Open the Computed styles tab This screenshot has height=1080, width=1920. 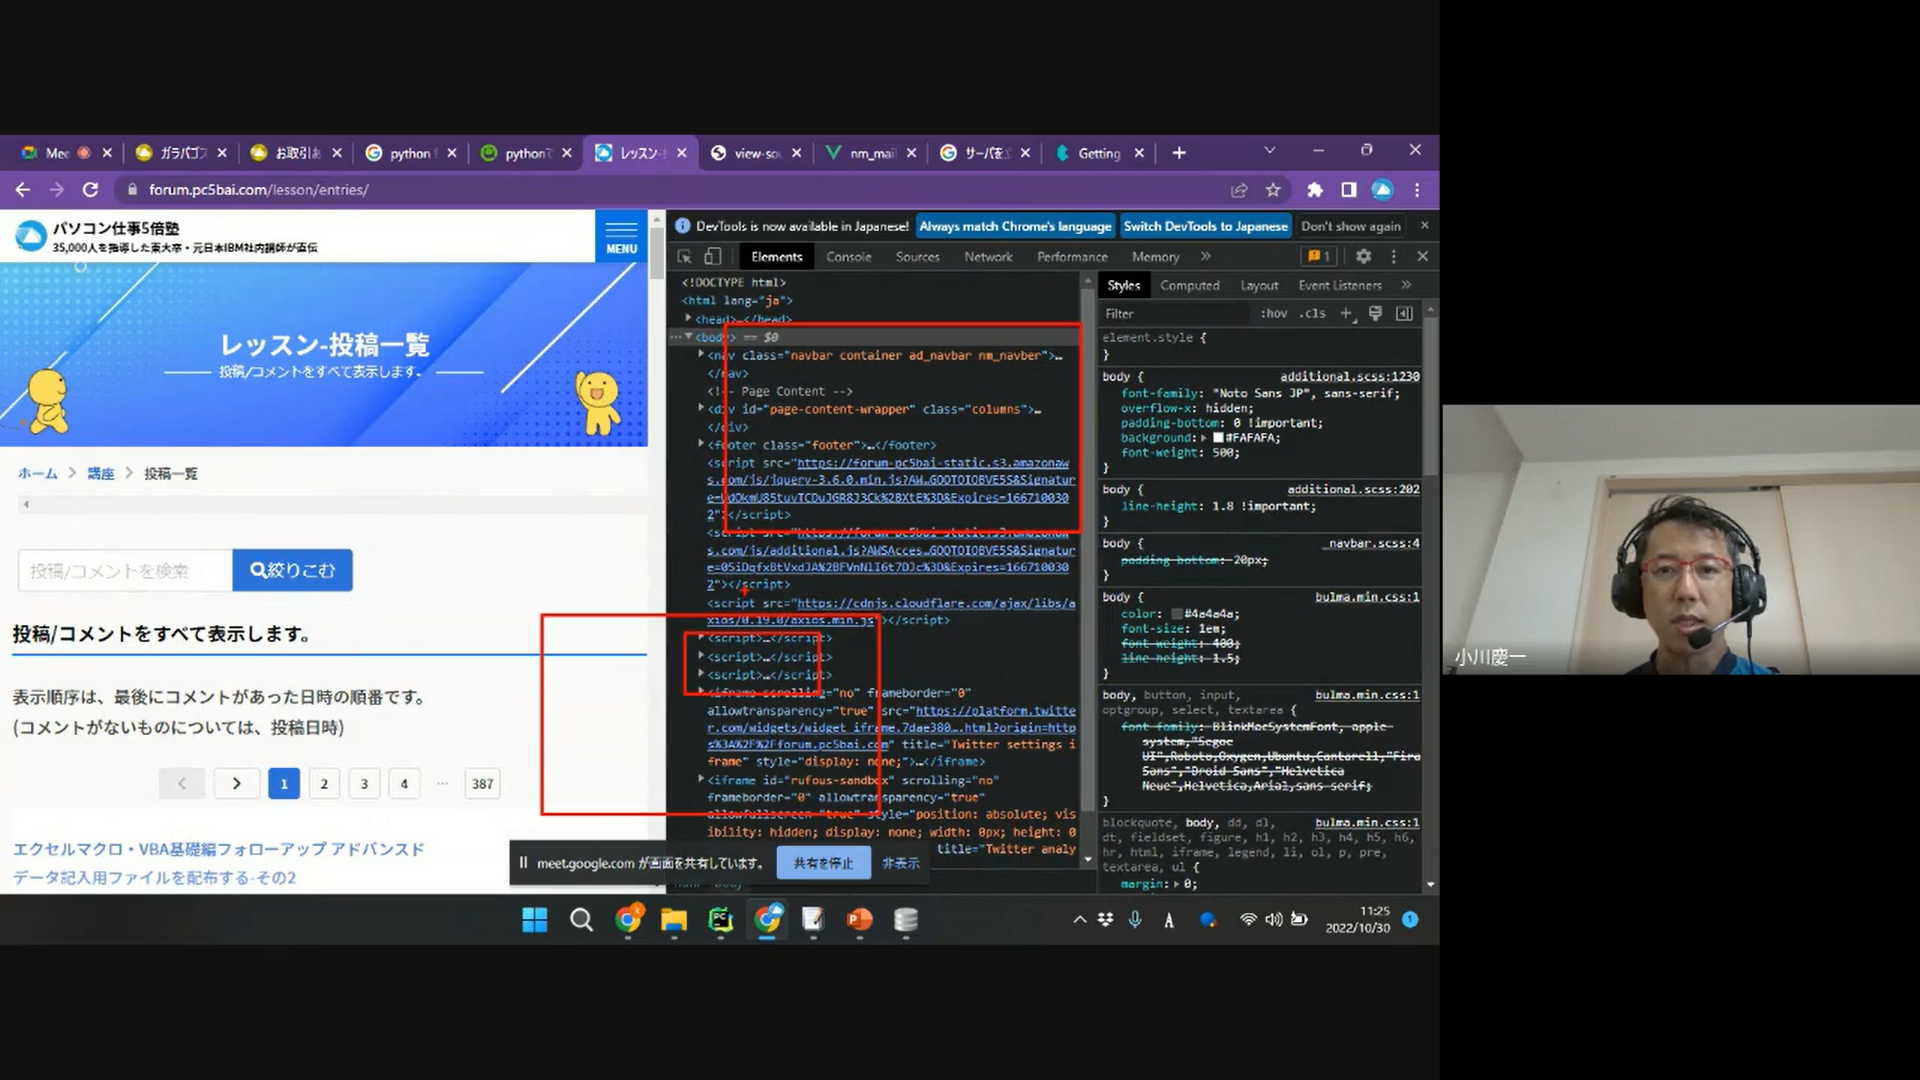[x=1189, y=286]
